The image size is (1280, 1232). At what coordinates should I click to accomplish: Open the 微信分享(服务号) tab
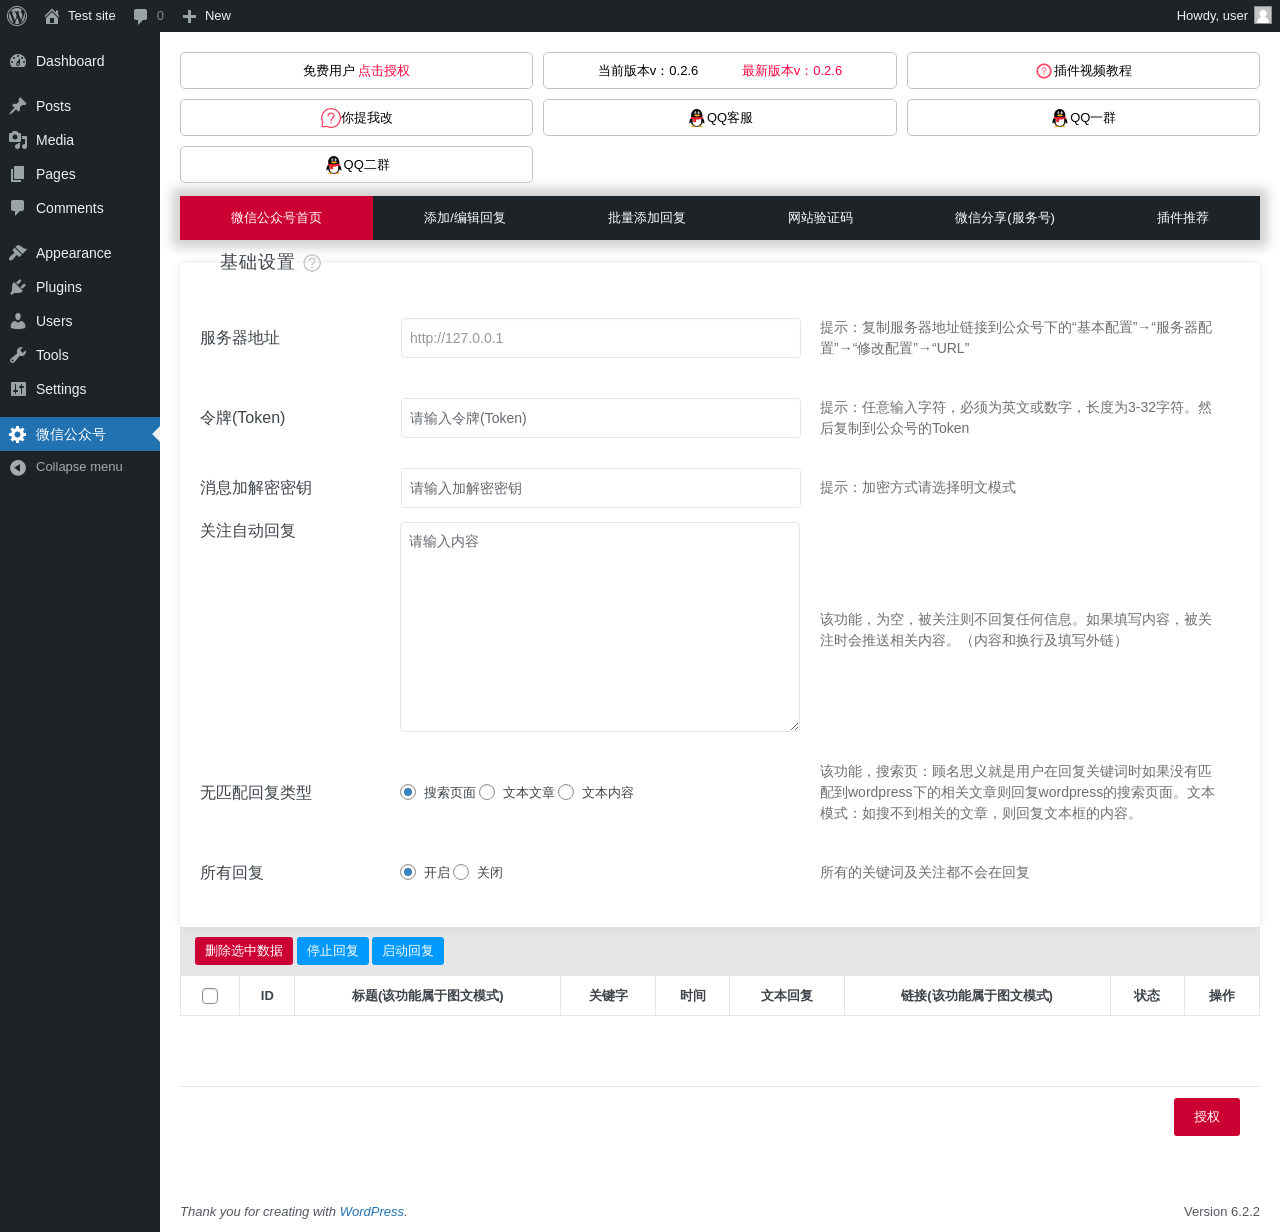pos(1005,218)
